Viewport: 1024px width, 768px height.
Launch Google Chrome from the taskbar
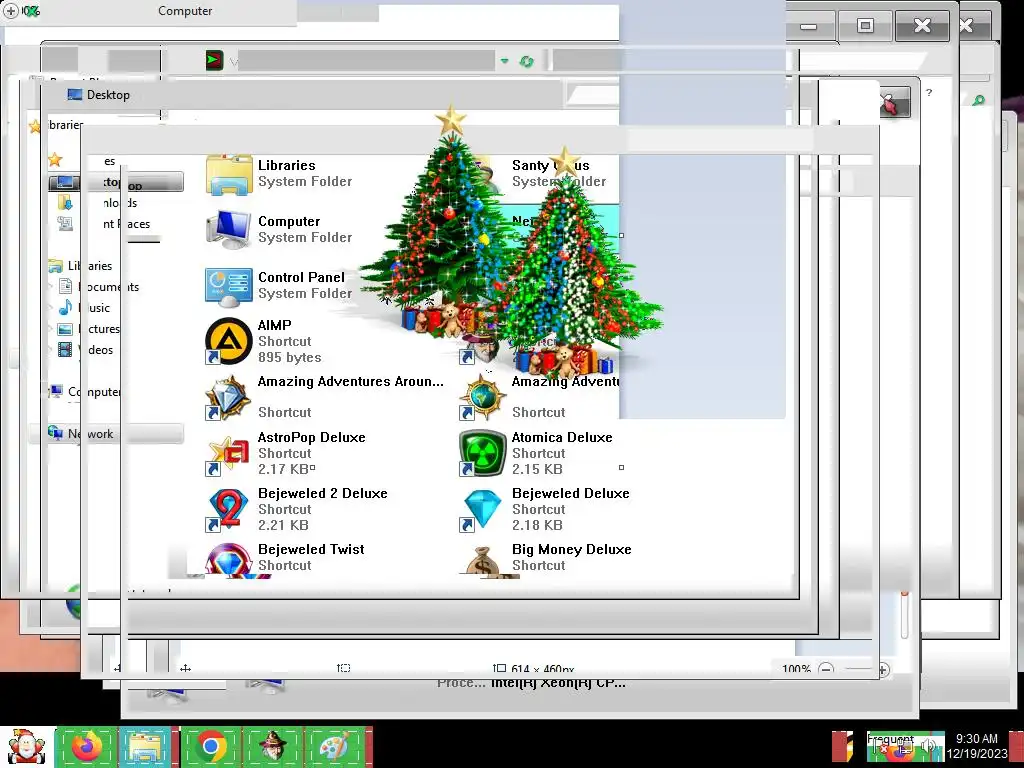pyautogui.click(x=210, y=746)
